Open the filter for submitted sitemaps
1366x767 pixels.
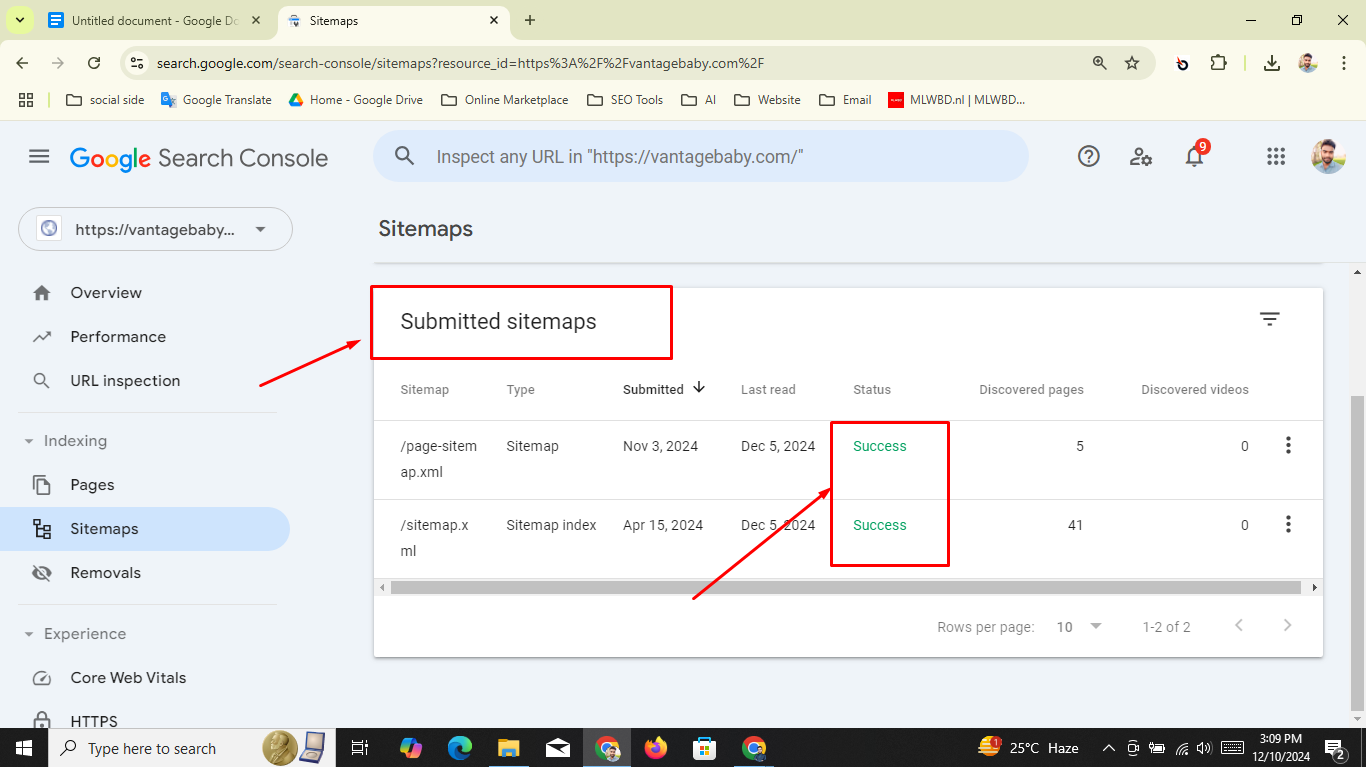pyautogui.click(x=1269, y=318)
